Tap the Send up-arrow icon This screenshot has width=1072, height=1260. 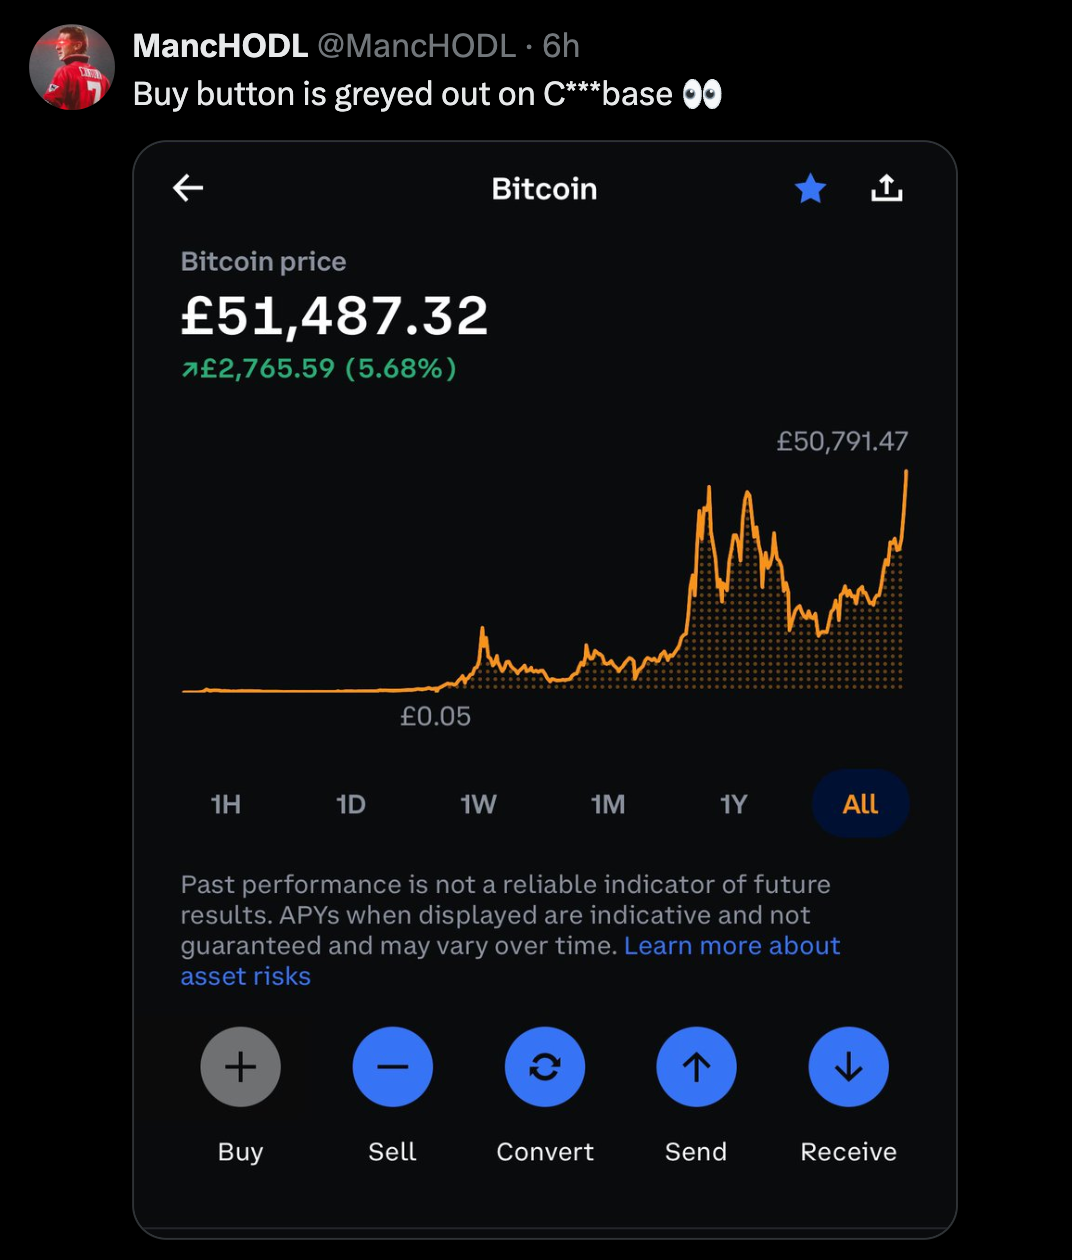pyautogui.click(x=696, y=1067)
